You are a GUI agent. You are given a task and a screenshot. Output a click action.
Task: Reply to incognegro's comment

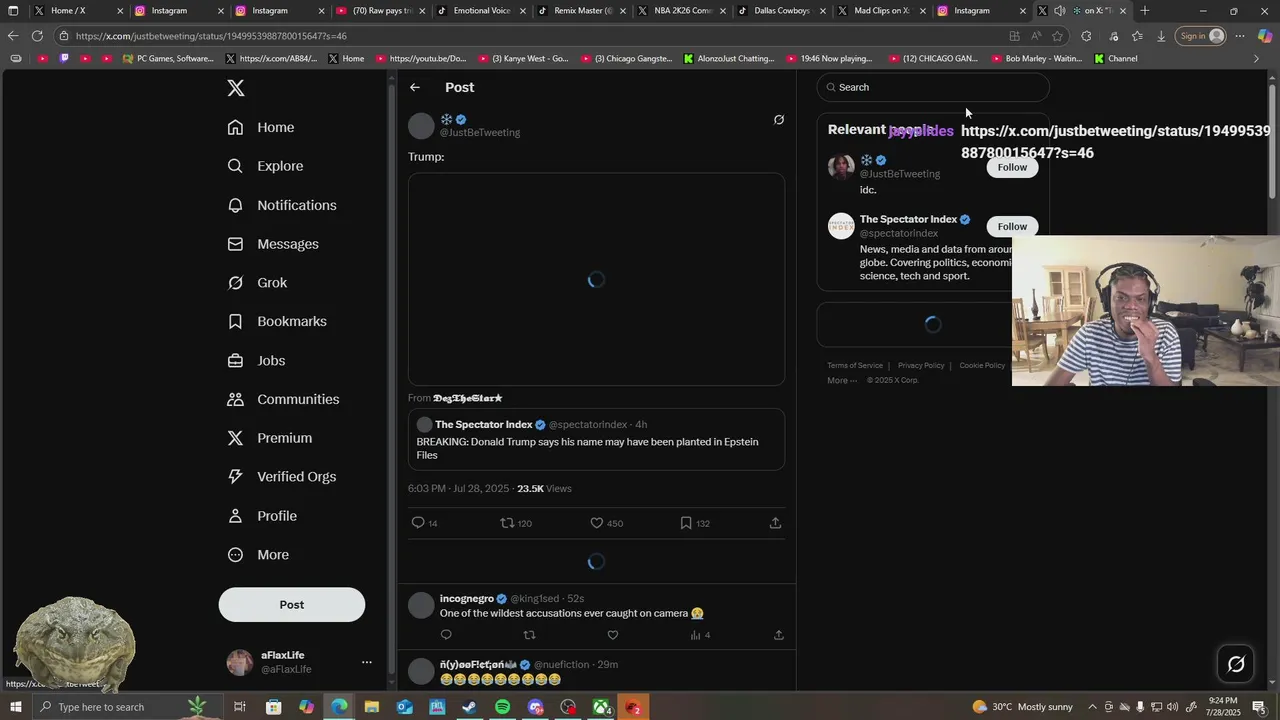pos(446,635)
